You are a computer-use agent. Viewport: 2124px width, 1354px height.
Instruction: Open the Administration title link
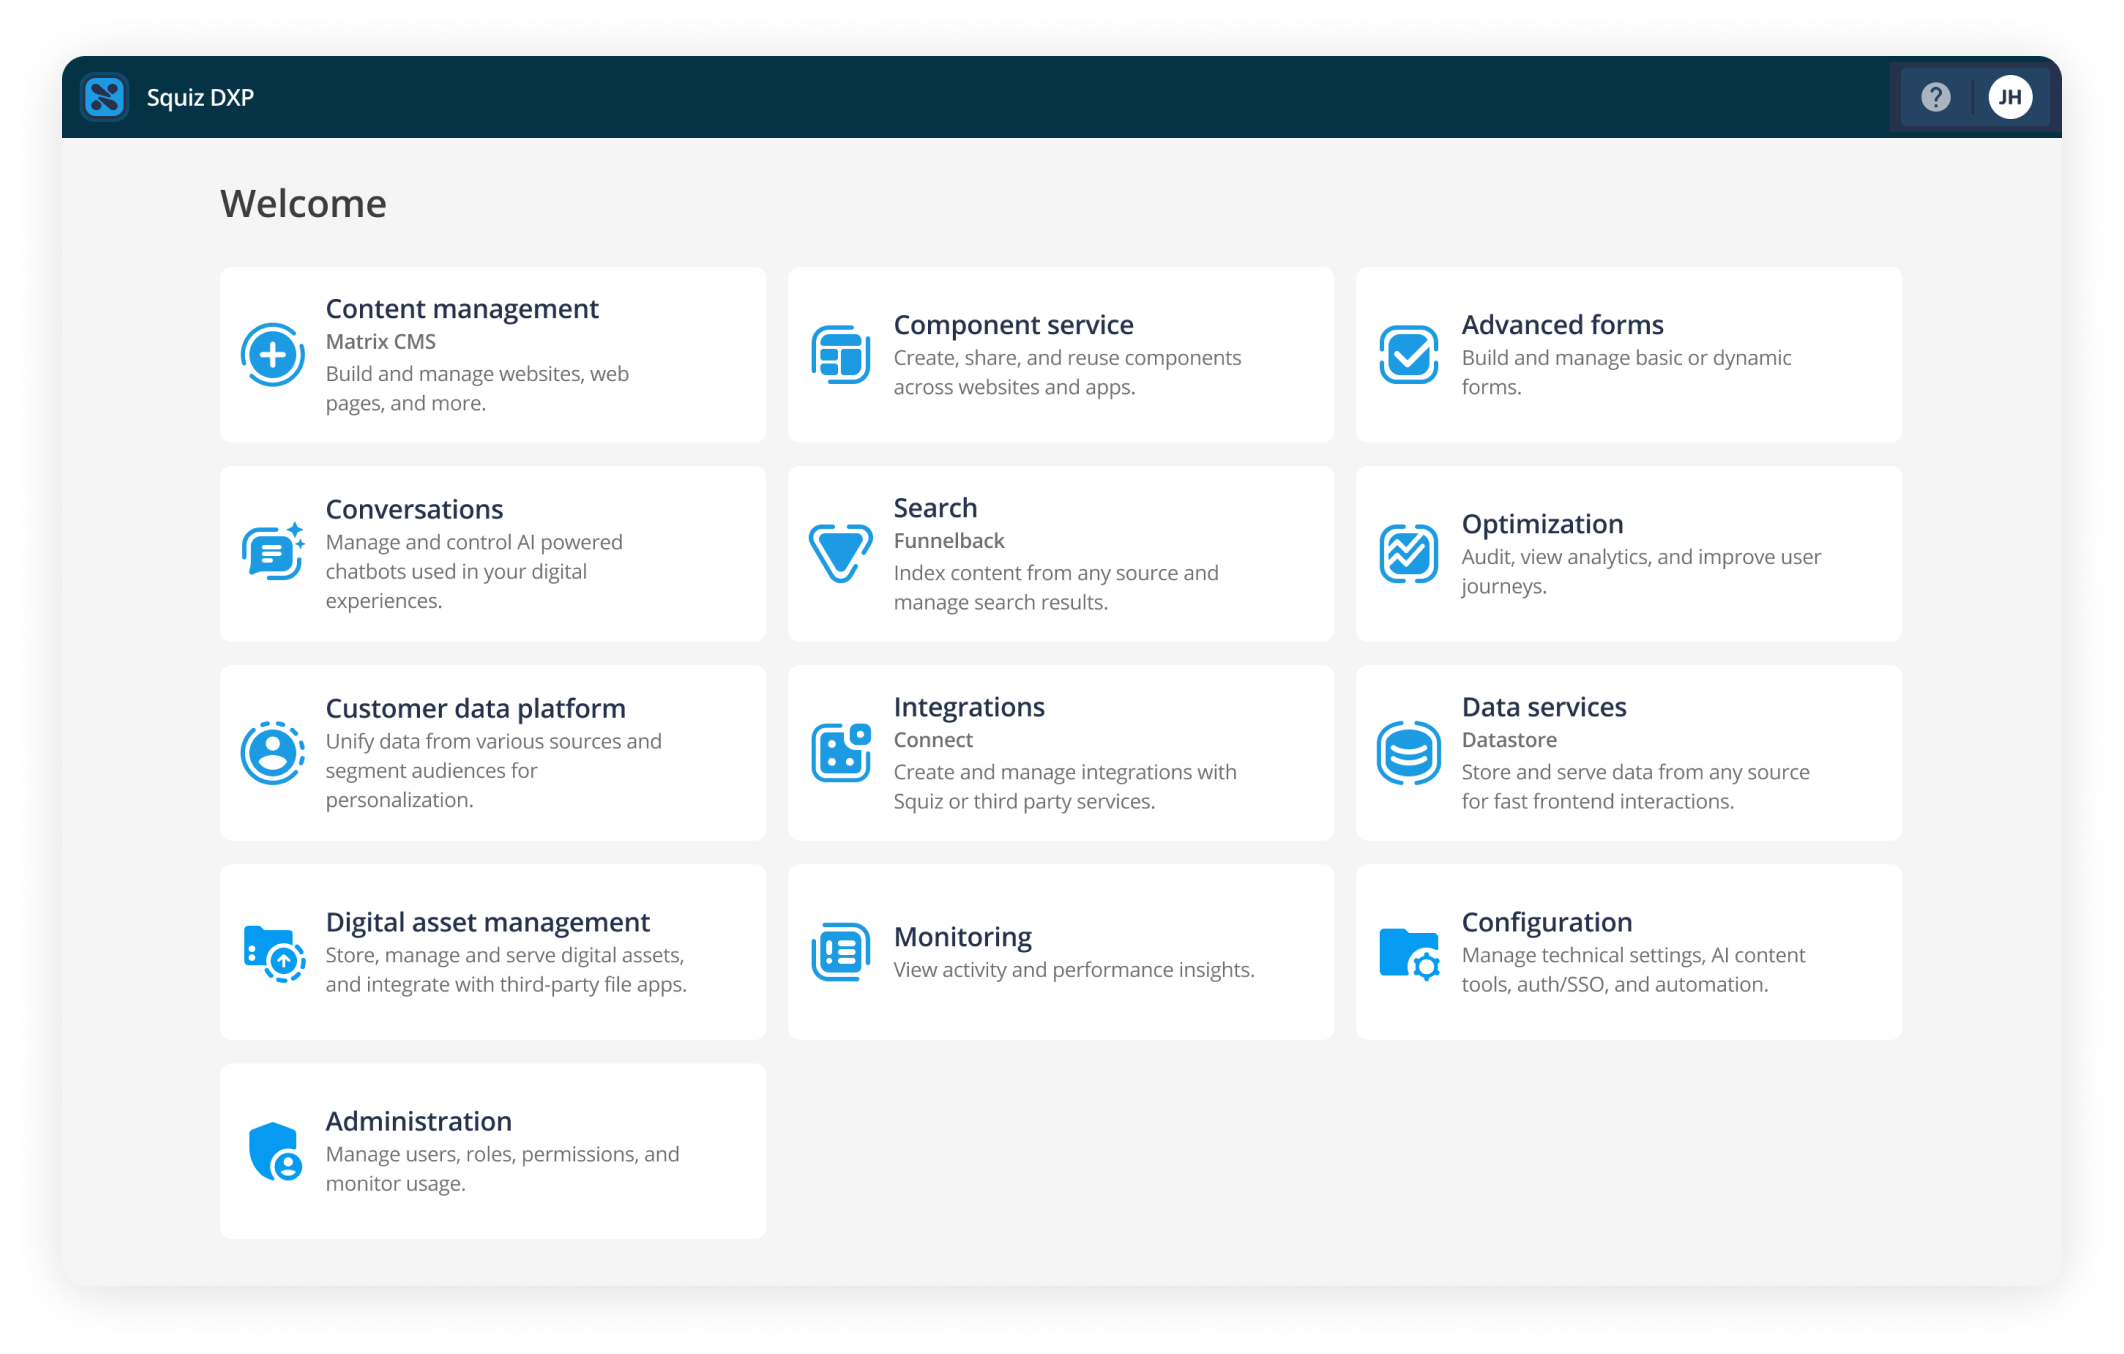[418, 1121]
